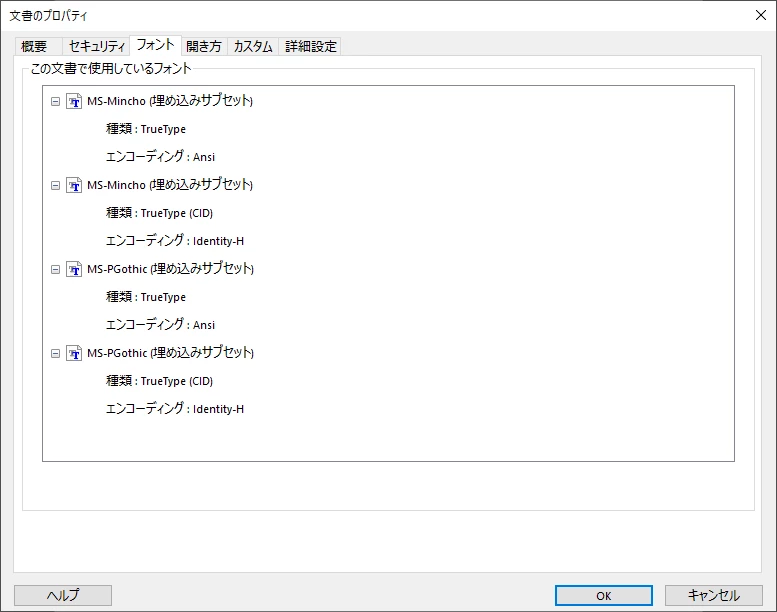Select the フォント tab

pyautogui.click(x=155, y=45)
